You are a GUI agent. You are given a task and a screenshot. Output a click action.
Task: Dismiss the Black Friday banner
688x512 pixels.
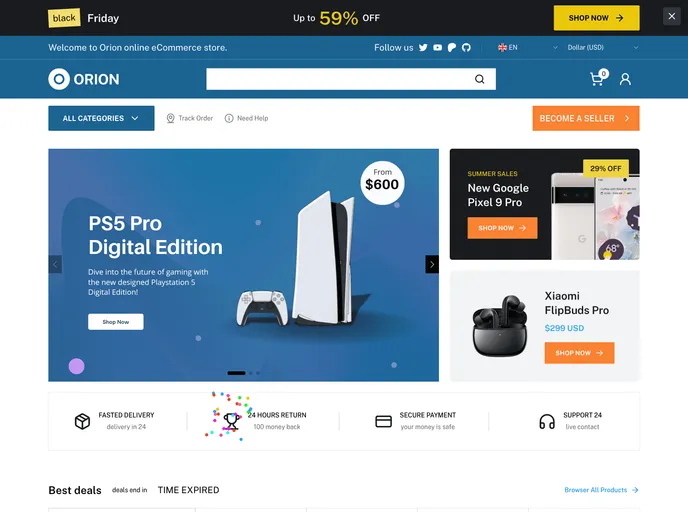coord(671,17)
